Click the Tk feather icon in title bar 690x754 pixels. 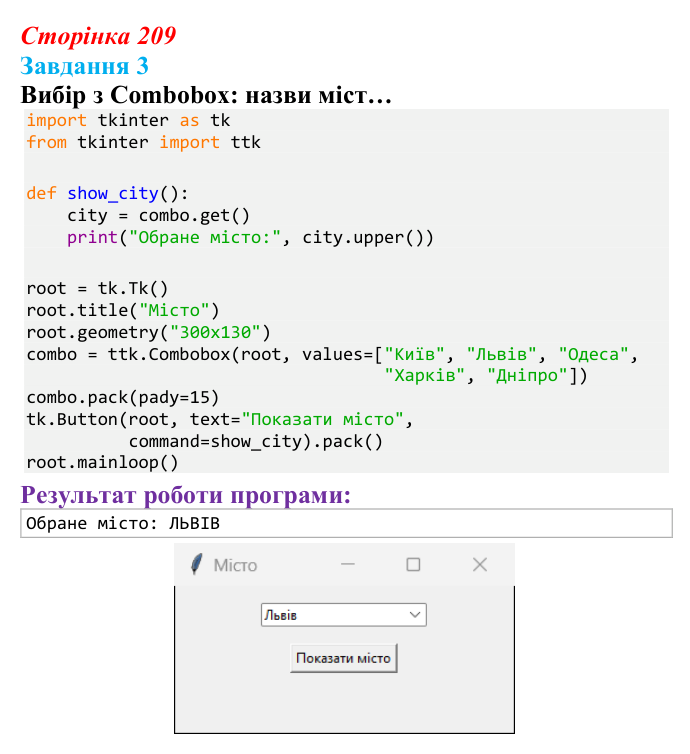(x=196, y=565)
